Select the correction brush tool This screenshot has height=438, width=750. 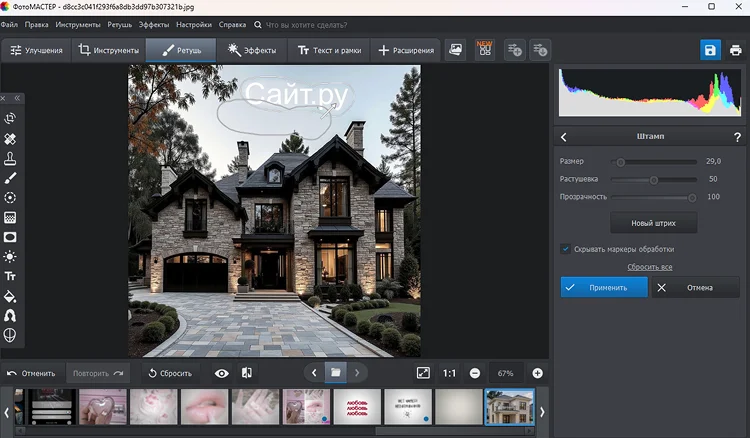pyautogui.click(x=10, y=178)
